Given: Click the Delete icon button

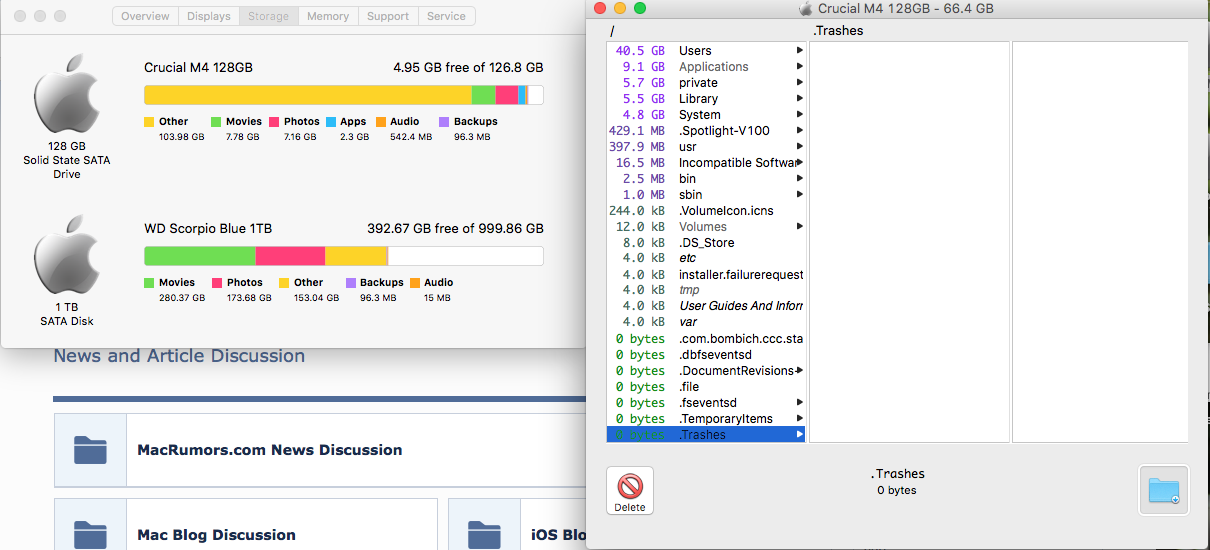Looking at the screenshot, I should click(x=630, y=490).
